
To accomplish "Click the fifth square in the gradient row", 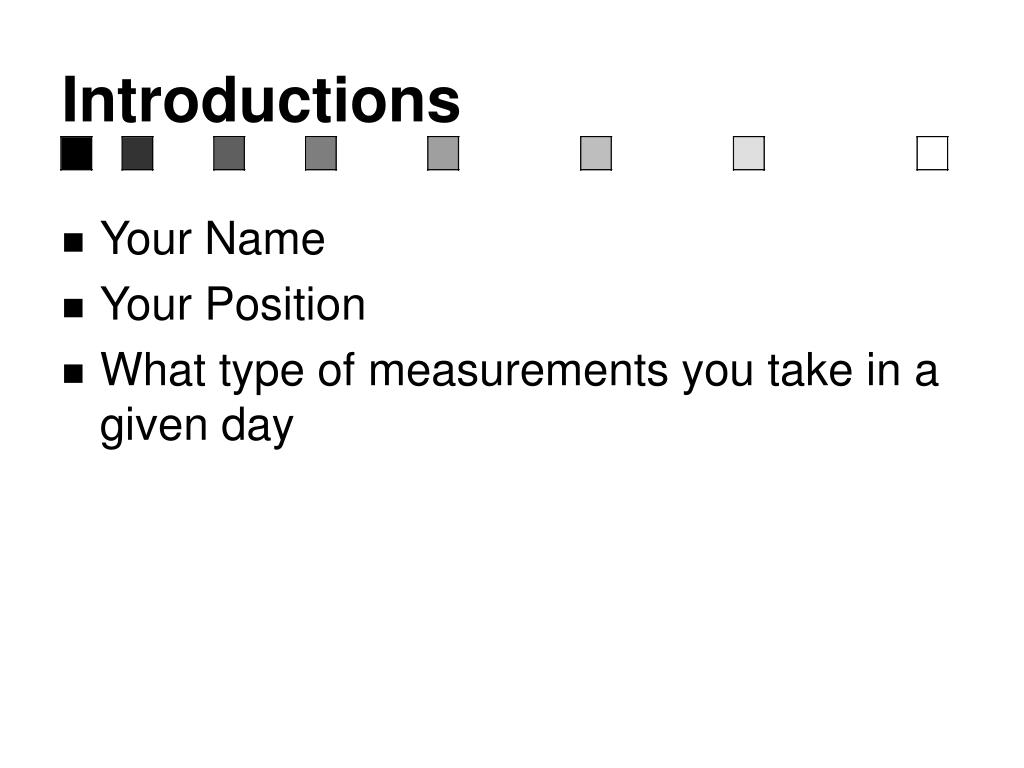I will click(443, 153).
